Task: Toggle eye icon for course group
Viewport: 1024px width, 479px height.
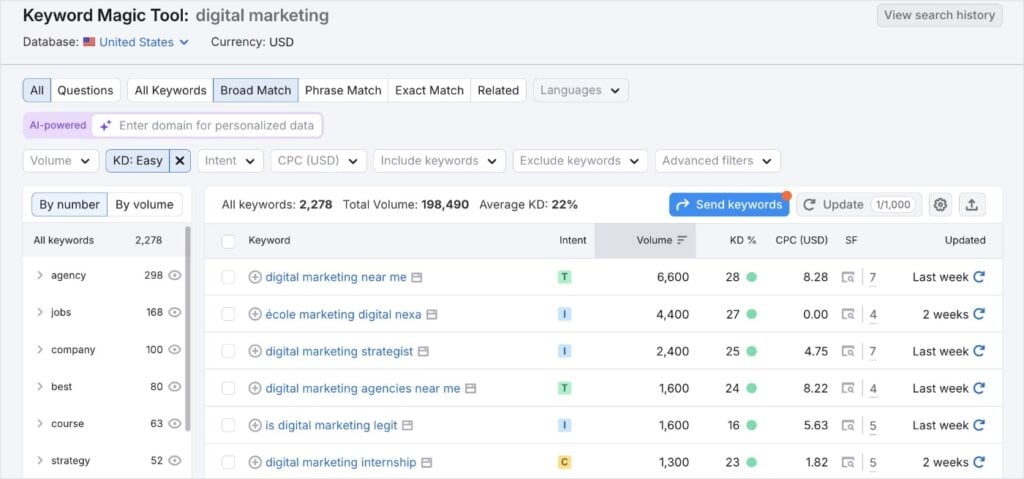Action: click(174, 423)
